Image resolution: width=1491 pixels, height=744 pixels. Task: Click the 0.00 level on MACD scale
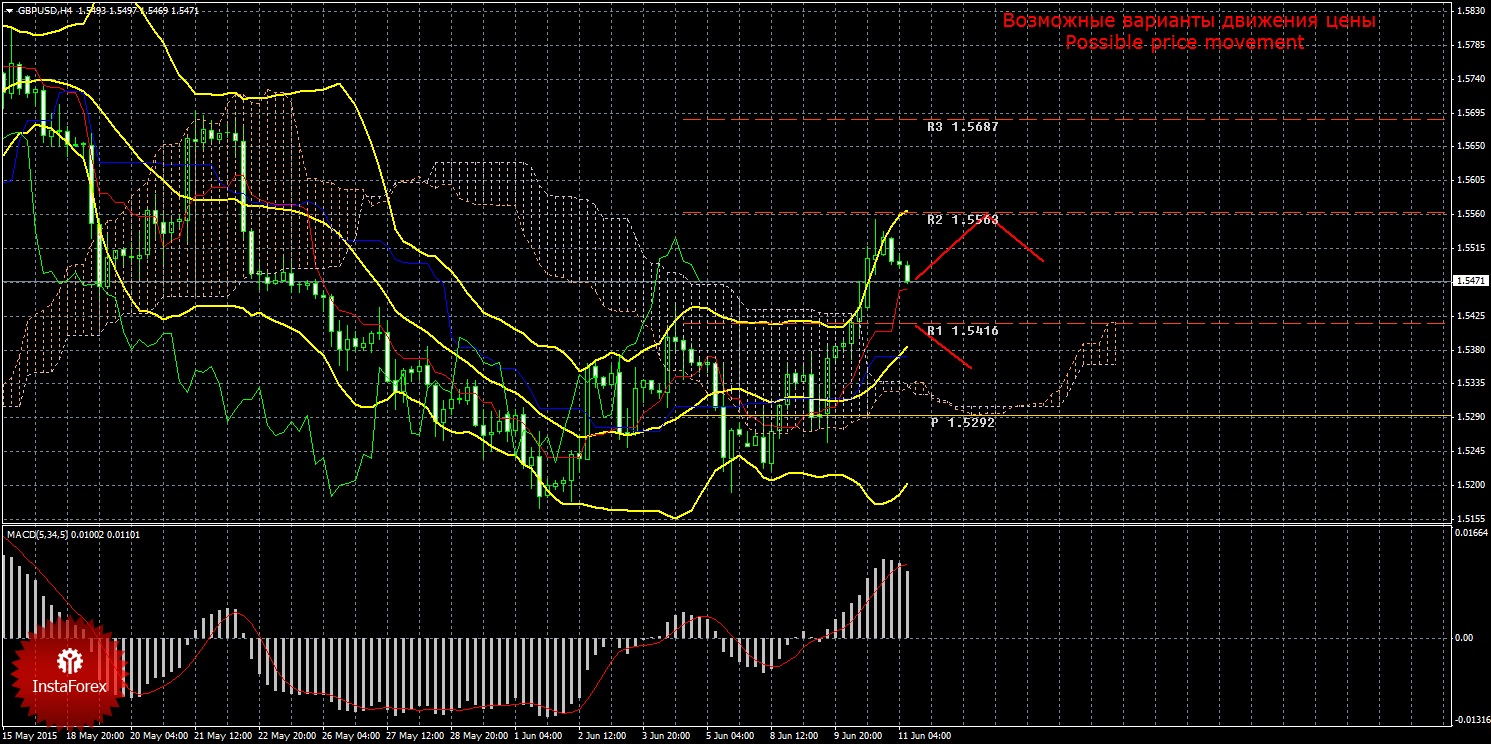click(x=1461, y=637)
